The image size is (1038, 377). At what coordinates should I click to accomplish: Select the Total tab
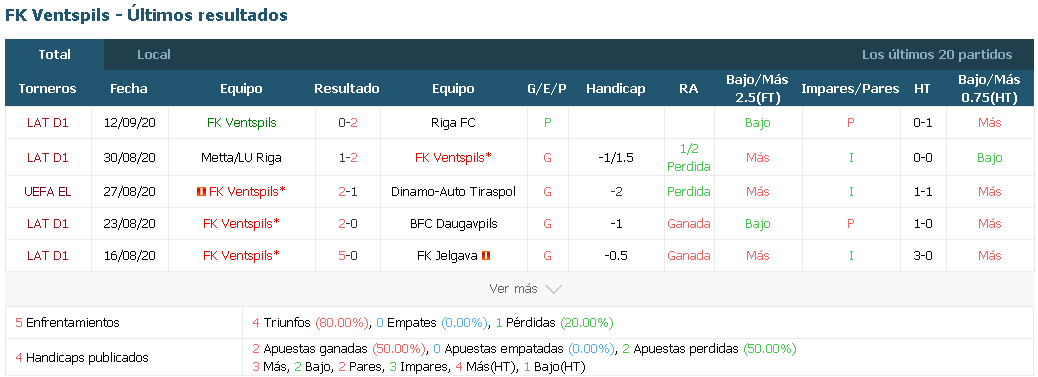click(54, 54)
